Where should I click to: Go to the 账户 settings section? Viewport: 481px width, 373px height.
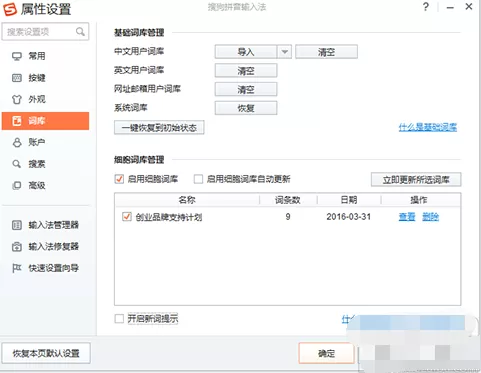coord(45,142)
